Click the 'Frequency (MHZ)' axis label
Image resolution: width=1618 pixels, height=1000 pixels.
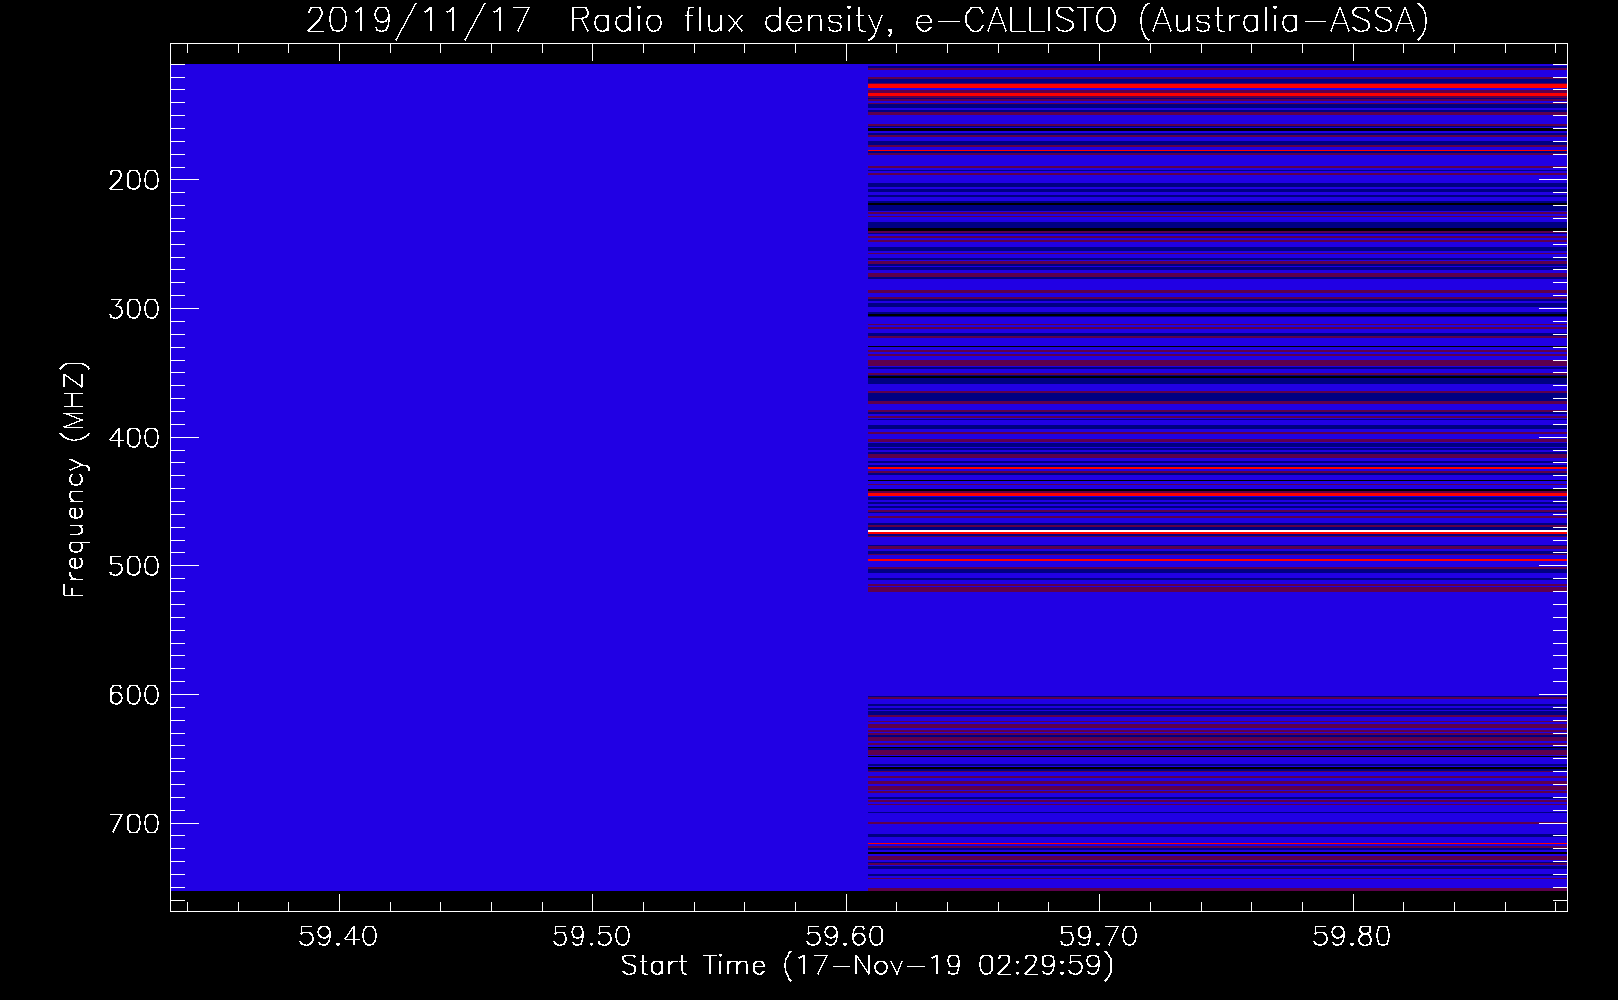(75, 480)
